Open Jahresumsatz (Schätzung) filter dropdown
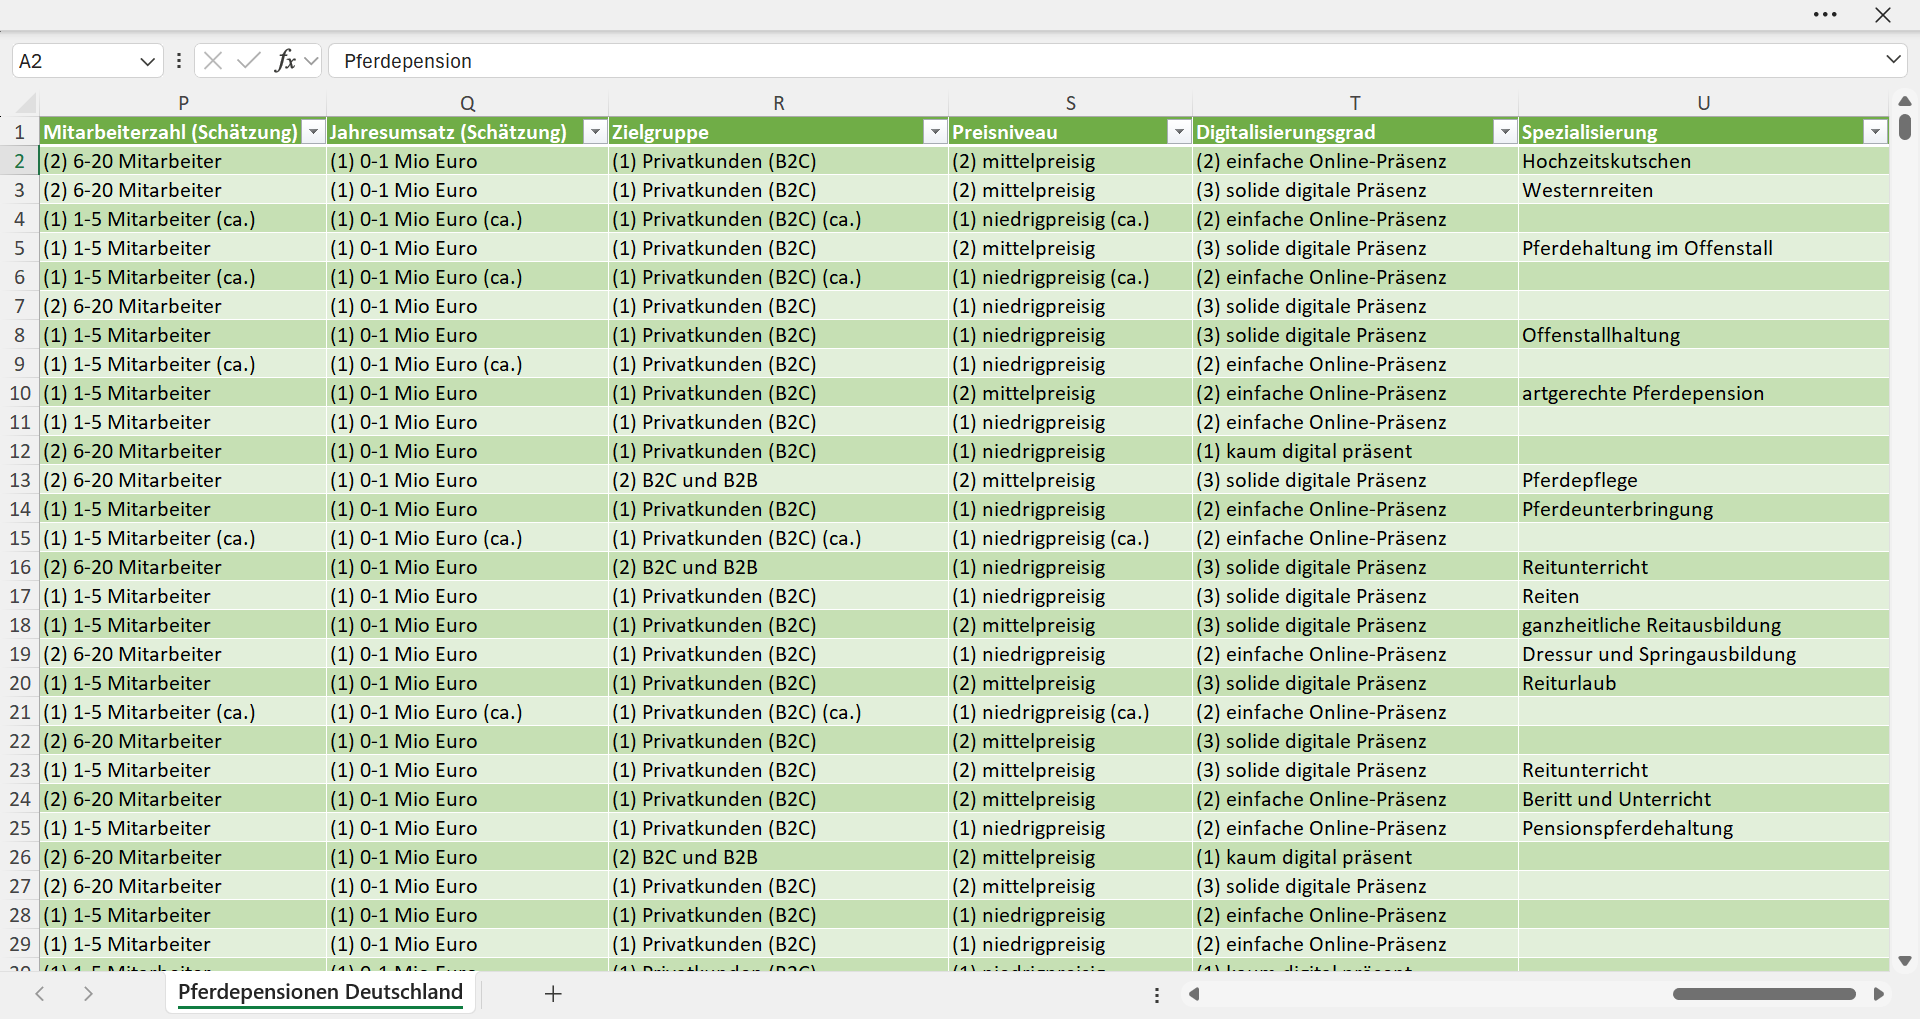Image resolution: width=1920 pixels, height=1019 pixels. point(595,132)
